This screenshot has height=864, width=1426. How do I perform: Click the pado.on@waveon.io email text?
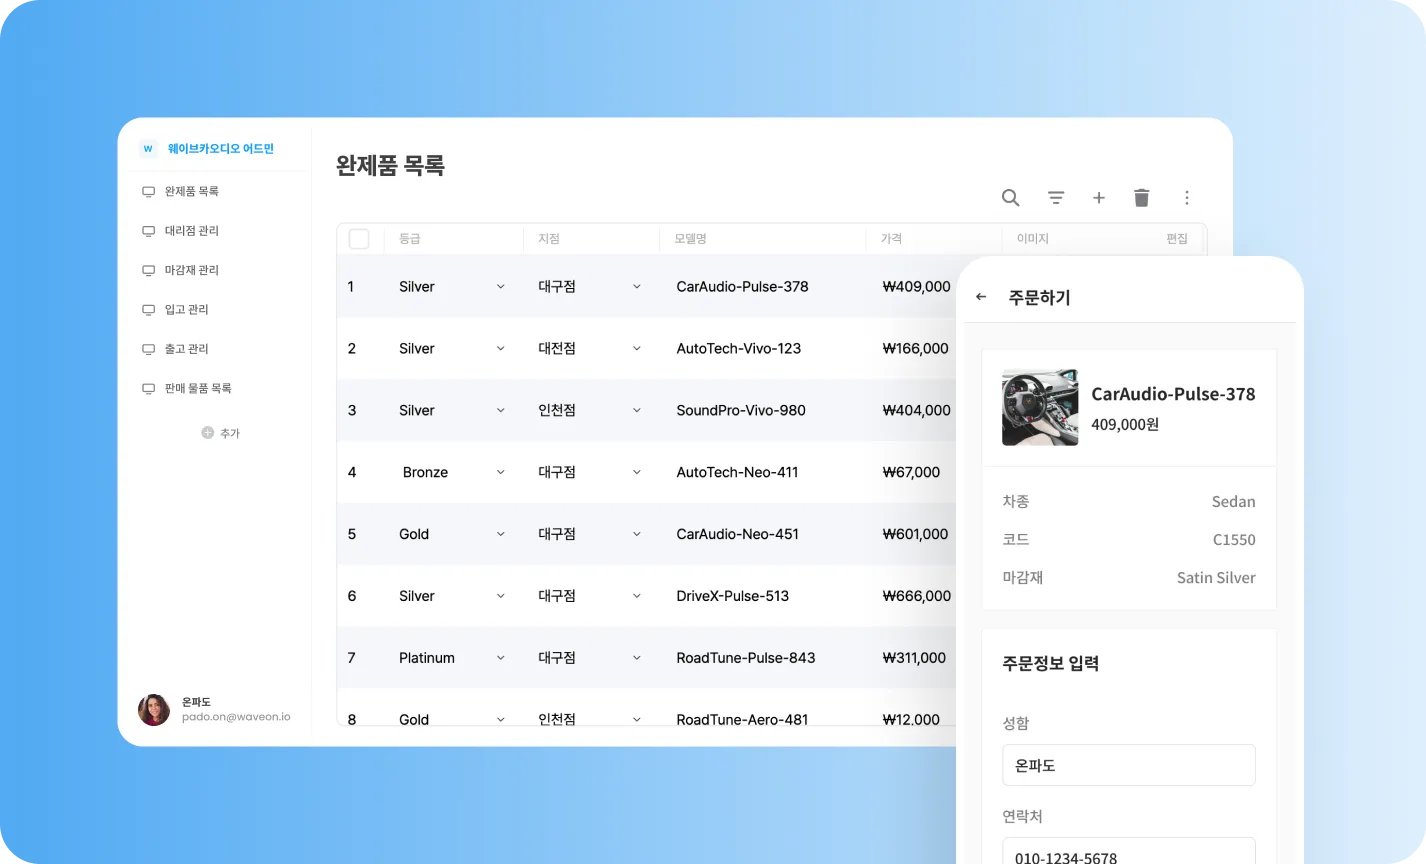click(x=236, y=717)
